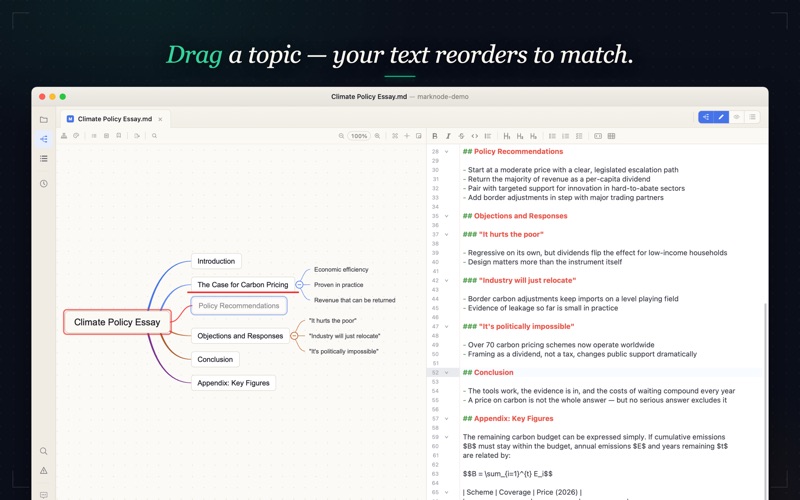Select the Introduction node
Screen dimensions: 800x500
[x=216, y=261]
